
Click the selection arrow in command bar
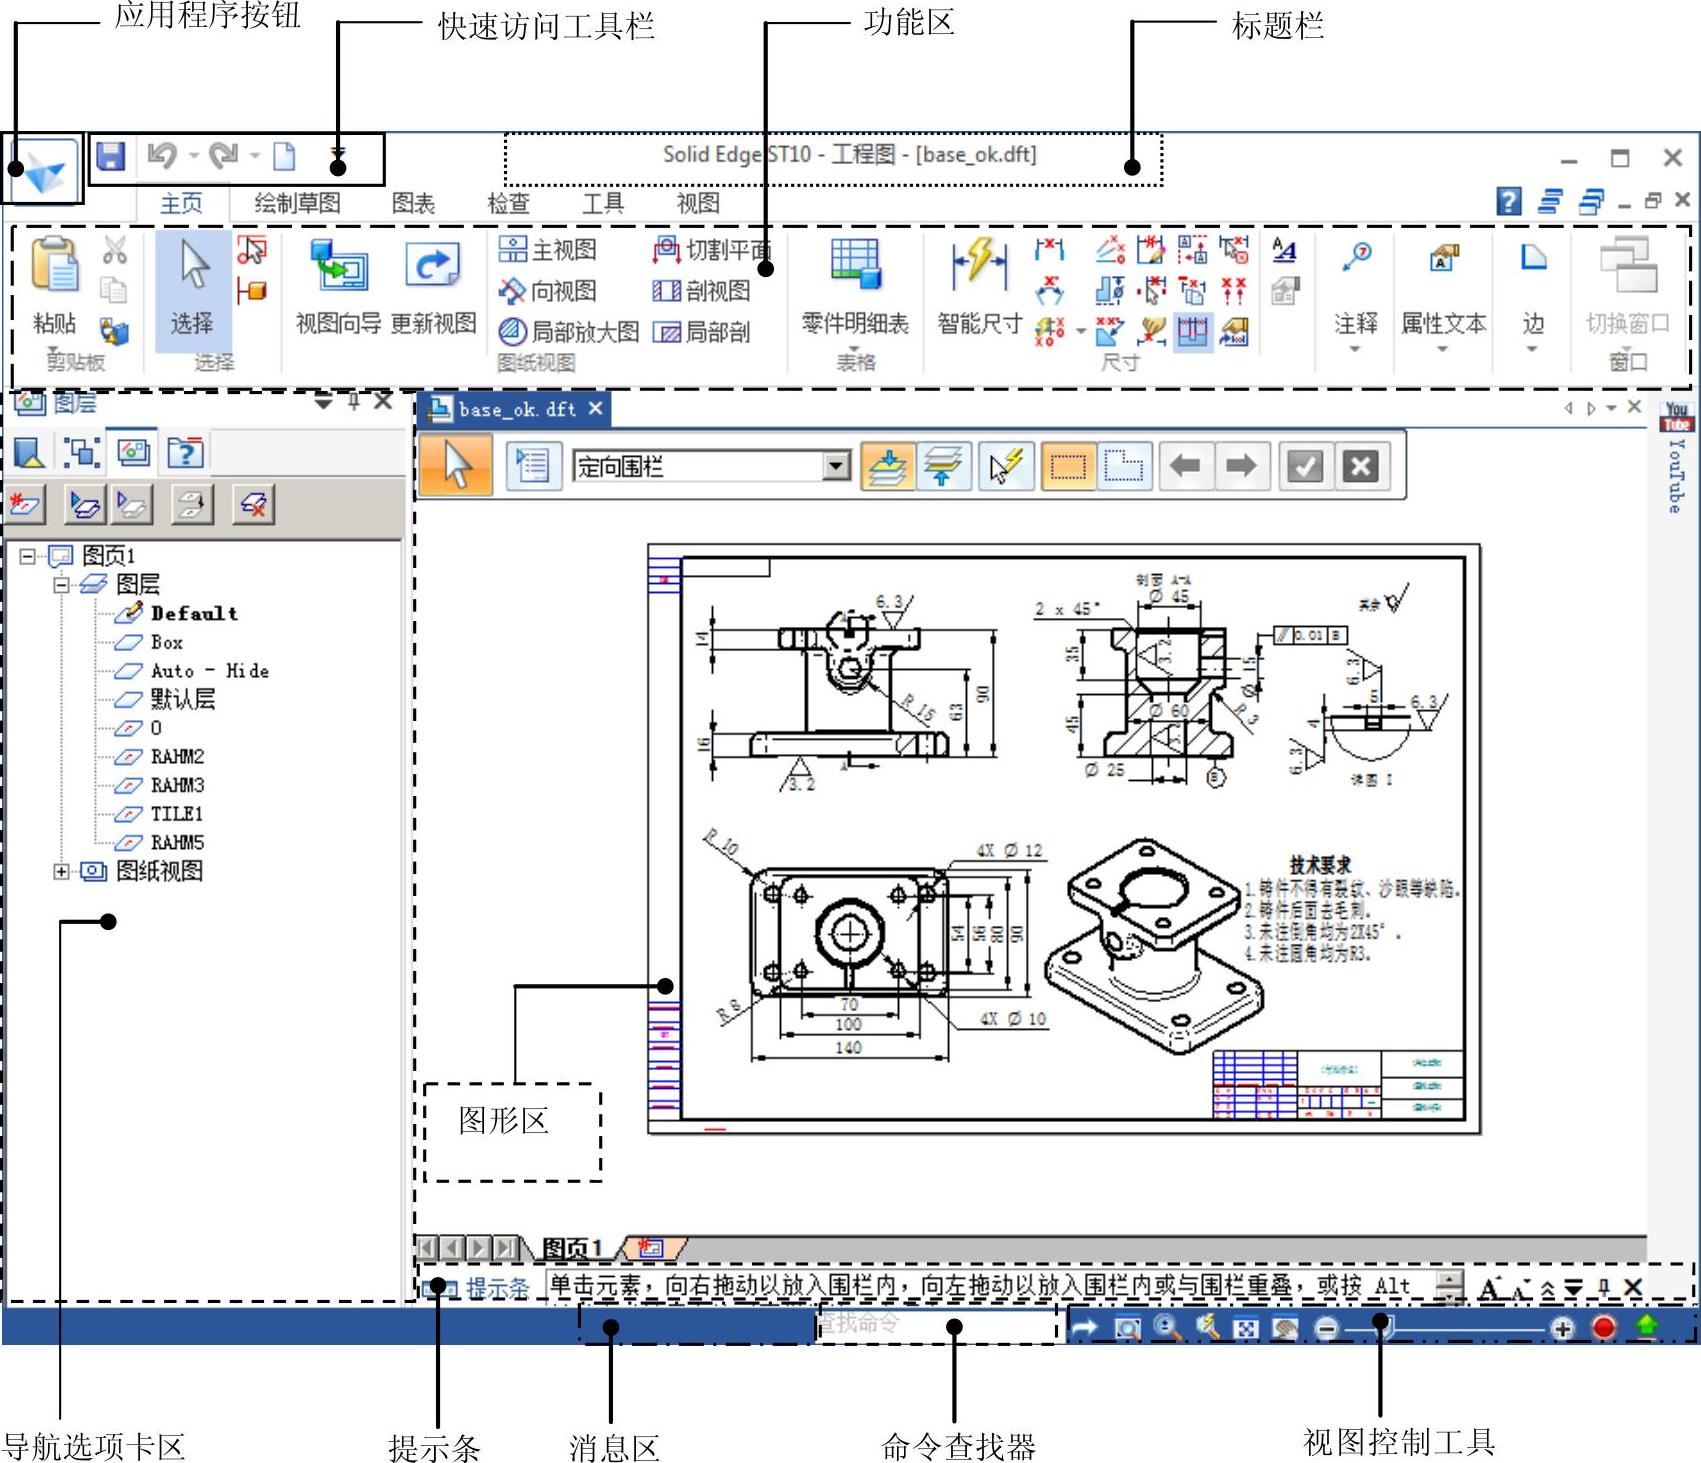[457, 466]
